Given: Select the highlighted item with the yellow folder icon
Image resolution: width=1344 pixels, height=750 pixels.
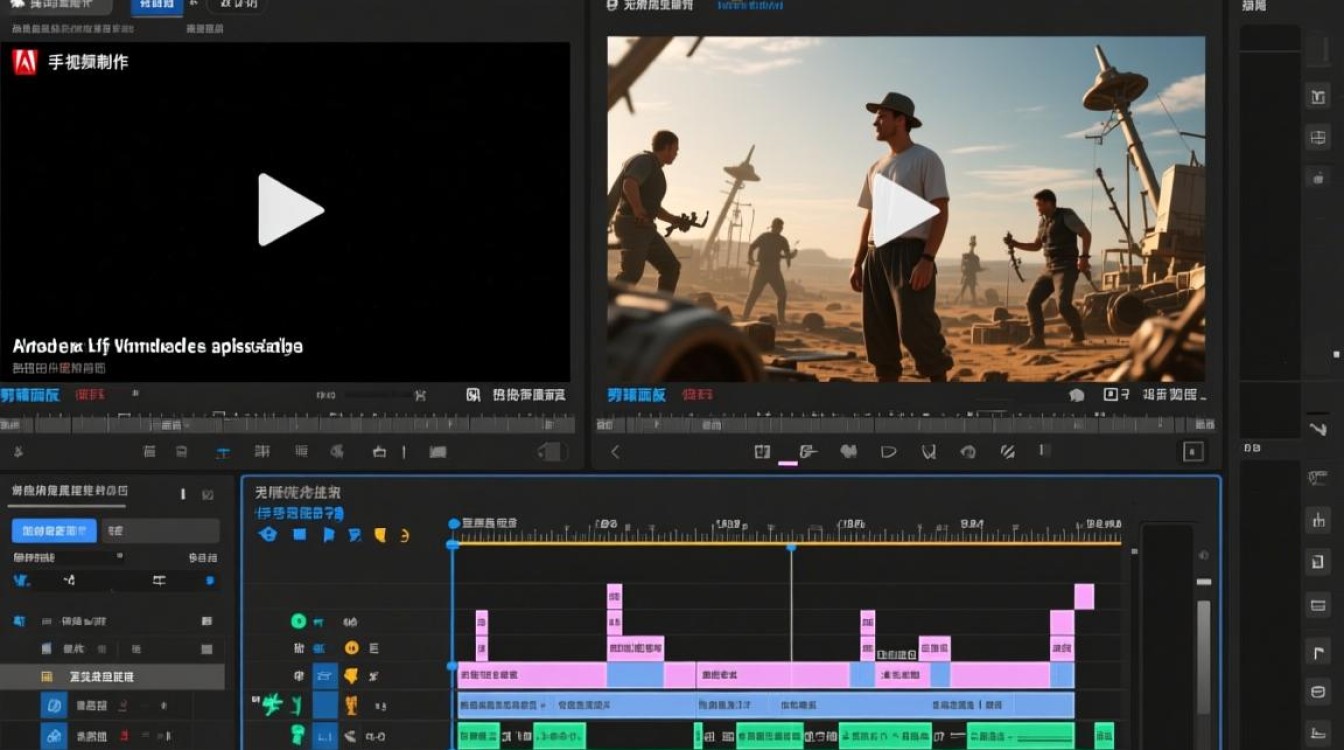Looking at the screenshot, I should (x=100, y=677).
